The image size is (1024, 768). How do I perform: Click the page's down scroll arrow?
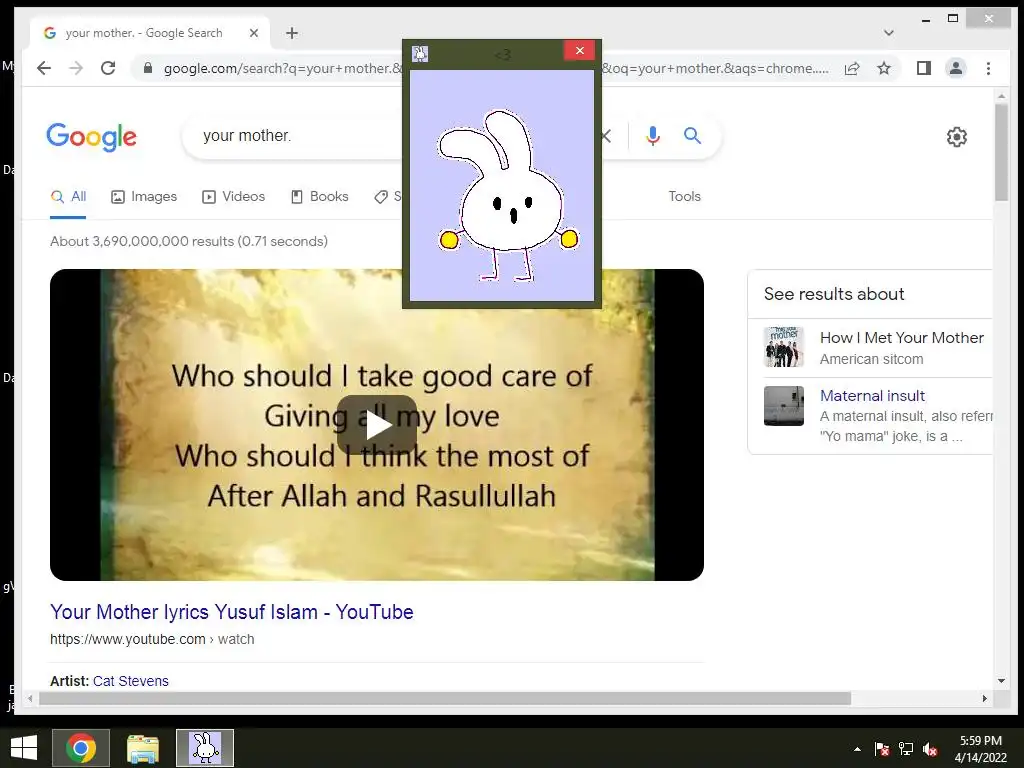tap(1002, 680)
